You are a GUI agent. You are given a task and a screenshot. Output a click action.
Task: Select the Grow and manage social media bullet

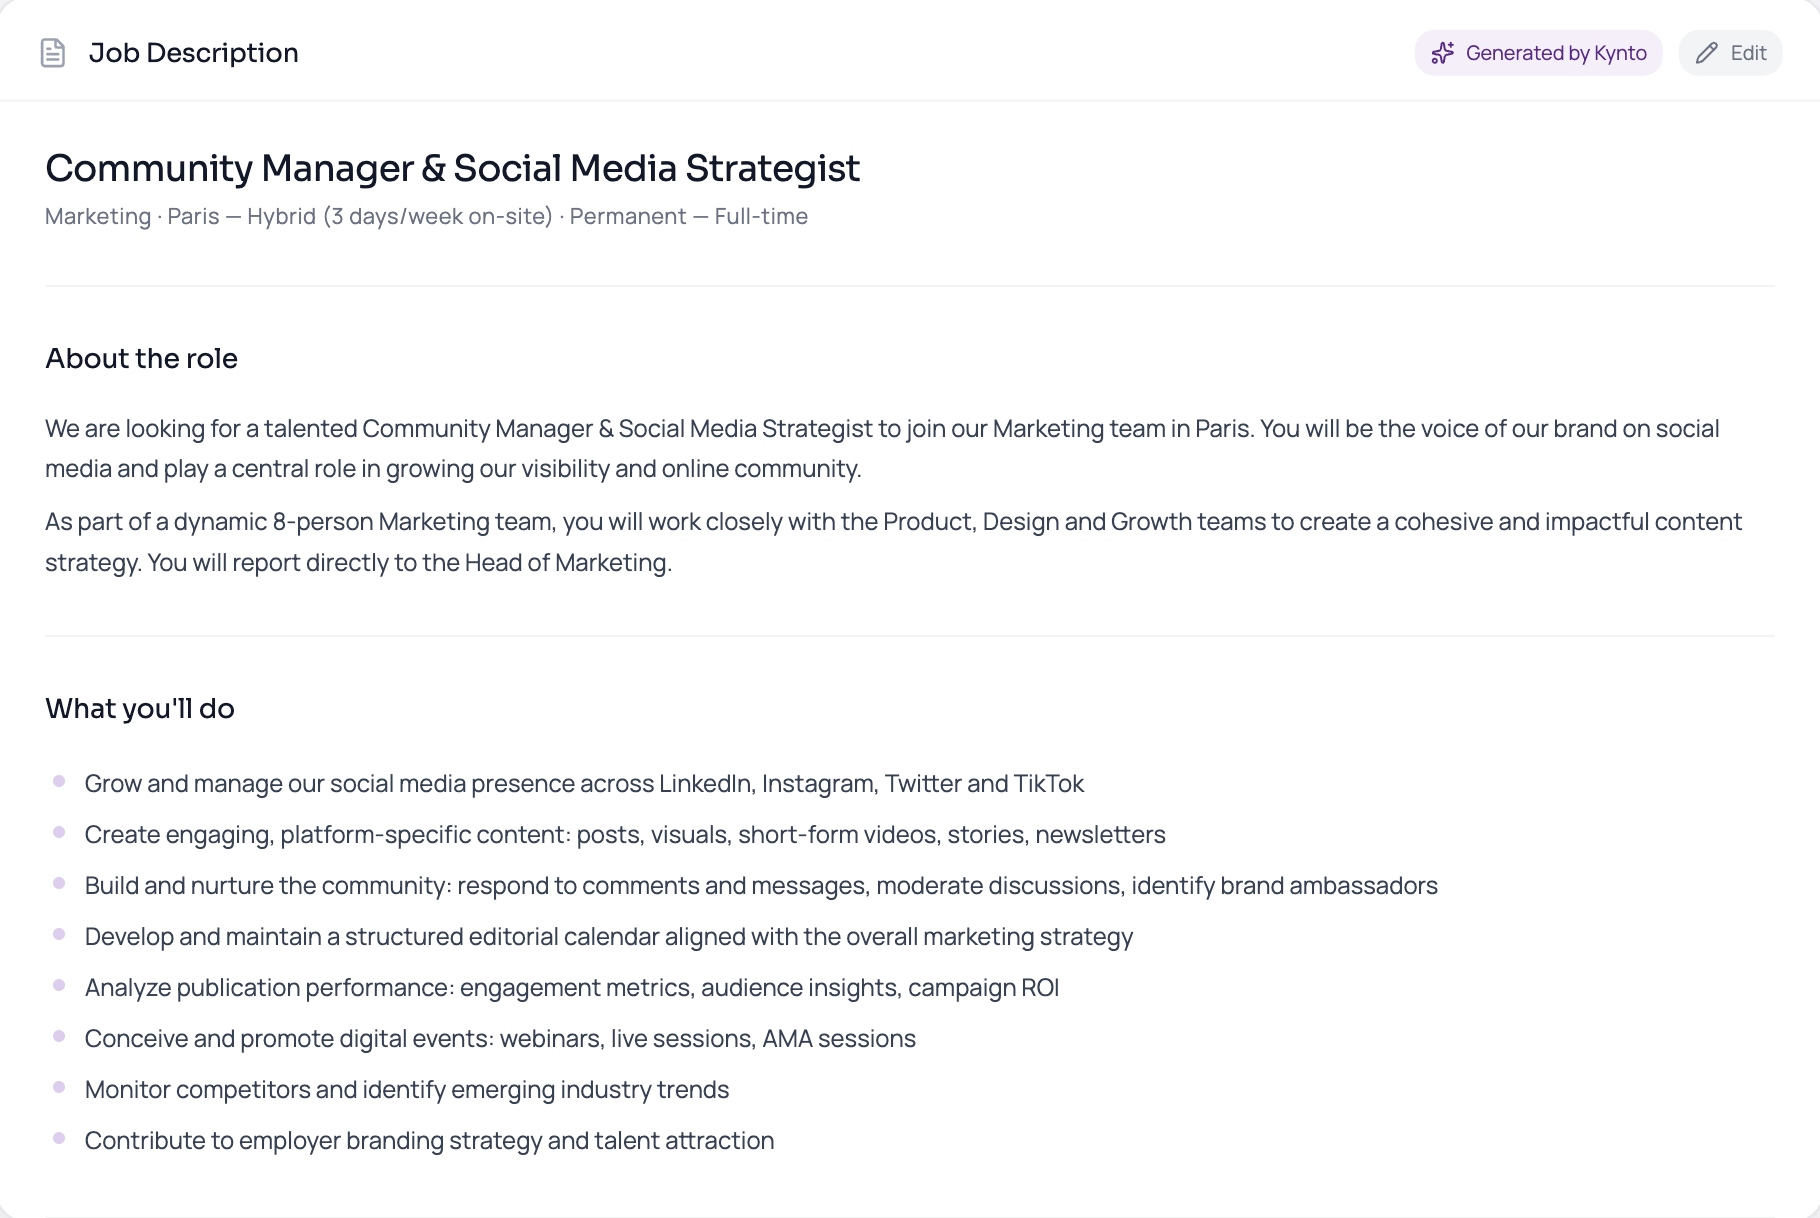click(x=584, y=783)
